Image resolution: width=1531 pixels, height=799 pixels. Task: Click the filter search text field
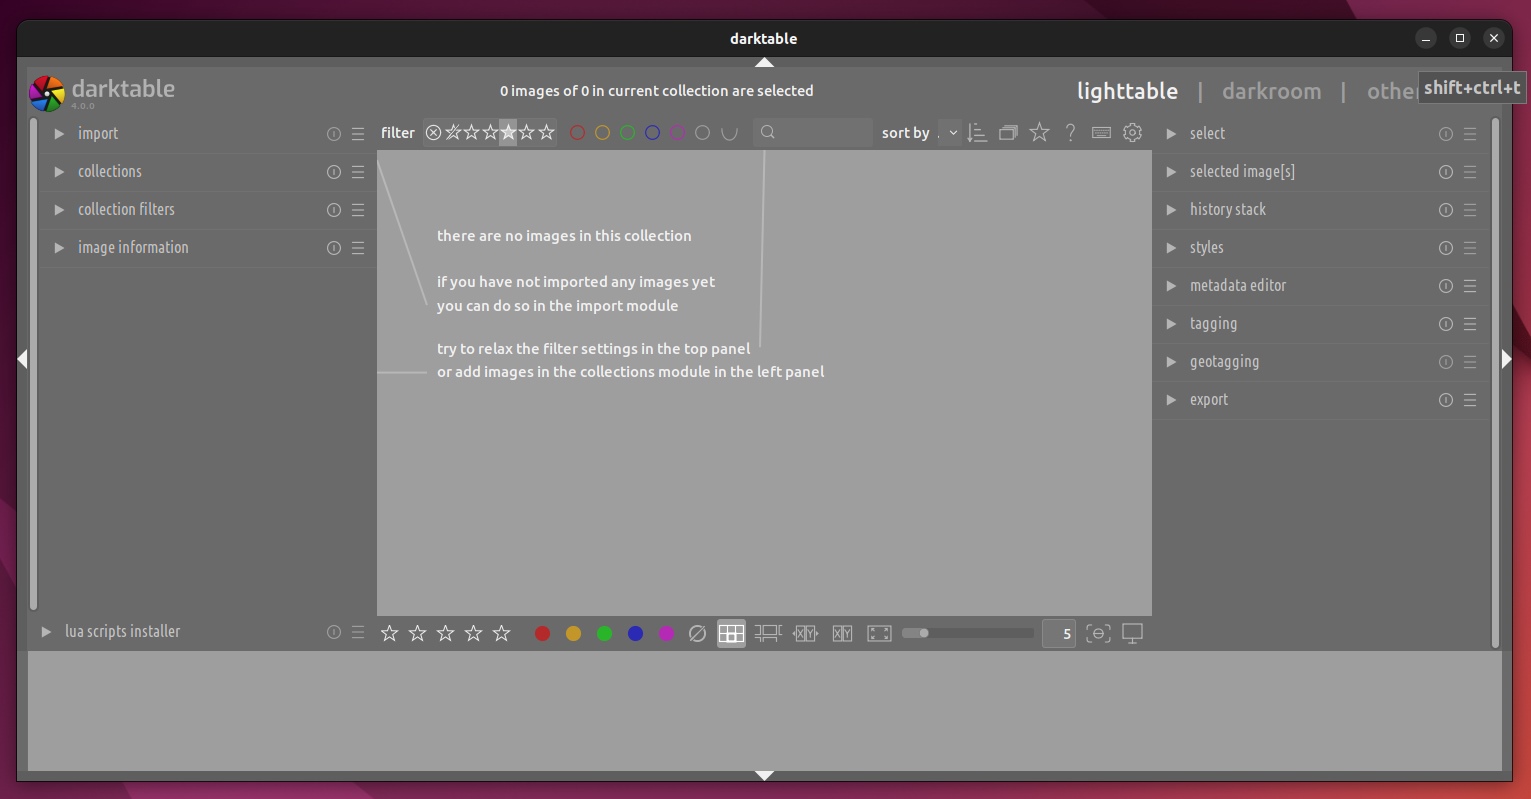[821, 133]
